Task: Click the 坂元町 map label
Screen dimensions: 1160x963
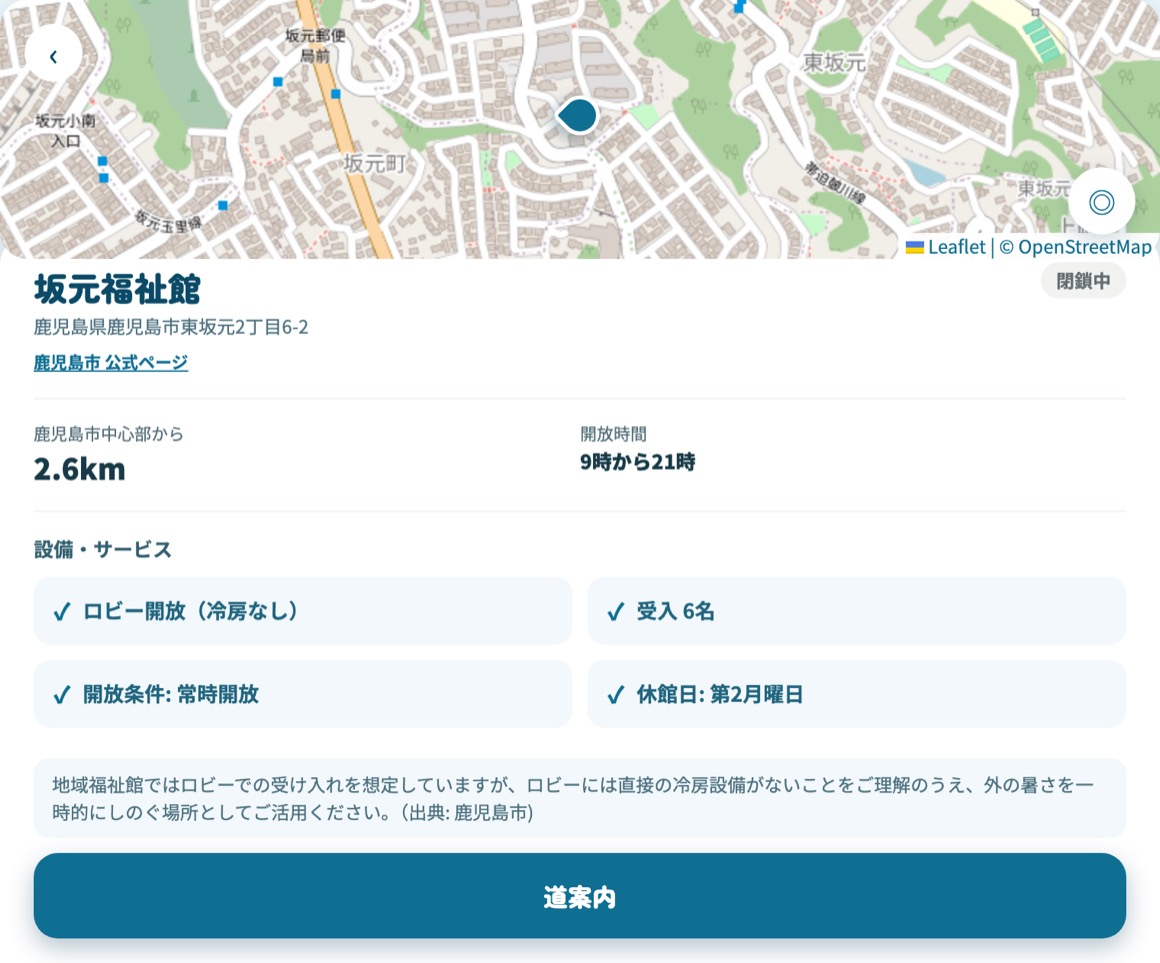Action: click(375, 163)
